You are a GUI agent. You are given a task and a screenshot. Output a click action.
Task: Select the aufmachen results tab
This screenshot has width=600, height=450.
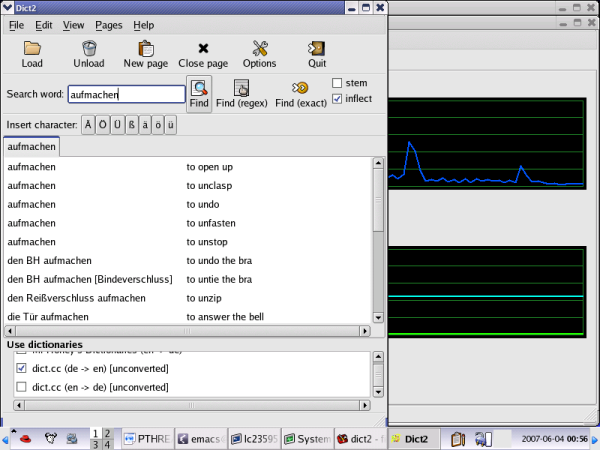click(x=31, y=147)
